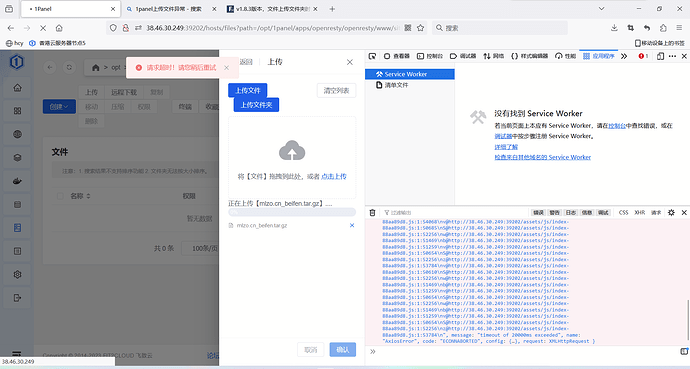Click the 上传文件夹 button
The height and width of the screenshot is (369, 690).
click(256, 105)
